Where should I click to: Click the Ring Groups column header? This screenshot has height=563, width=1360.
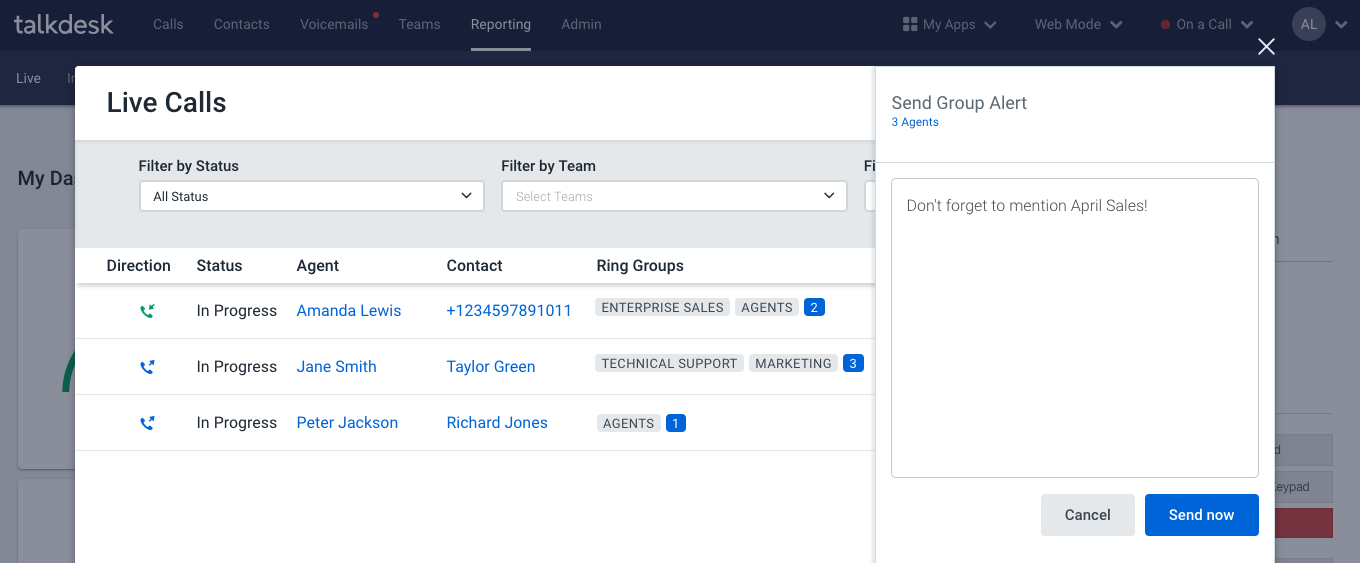point(640,266)
